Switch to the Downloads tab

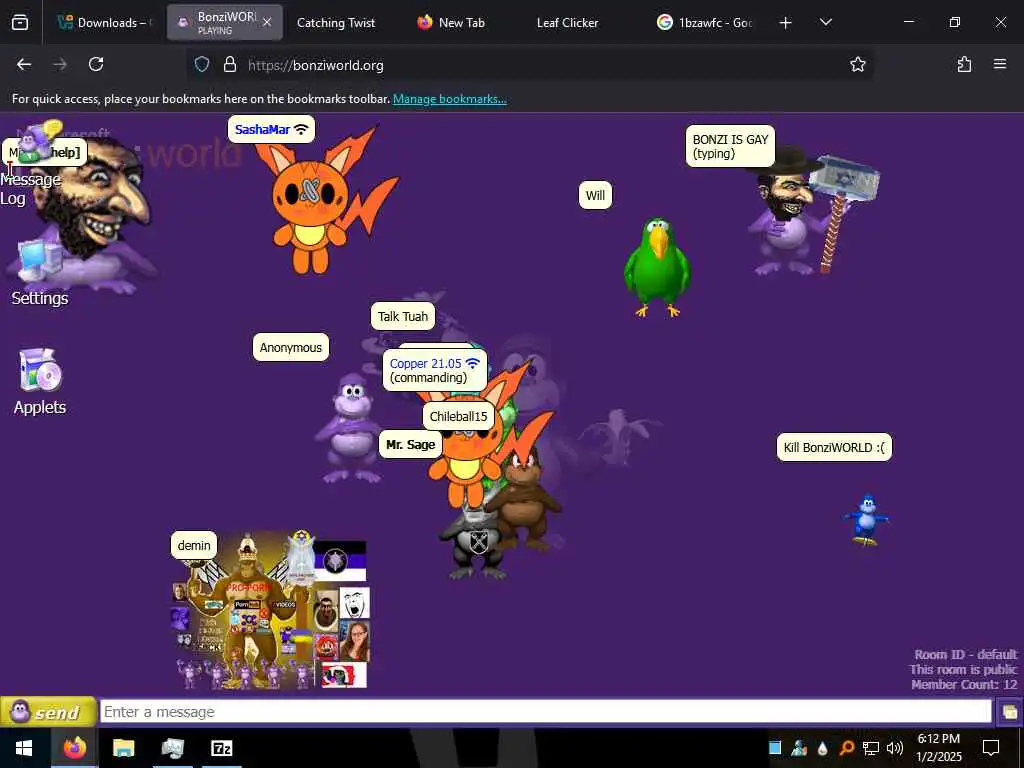(x=104, y=23)
